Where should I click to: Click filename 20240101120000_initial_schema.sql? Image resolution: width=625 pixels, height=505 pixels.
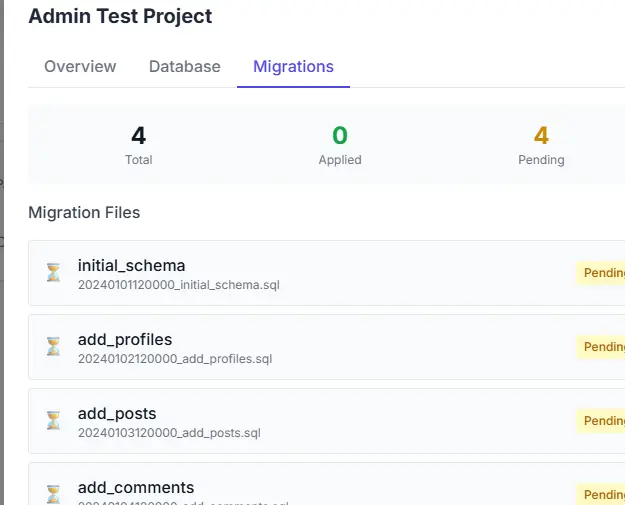pyautogui.click(x=179, y=285)
